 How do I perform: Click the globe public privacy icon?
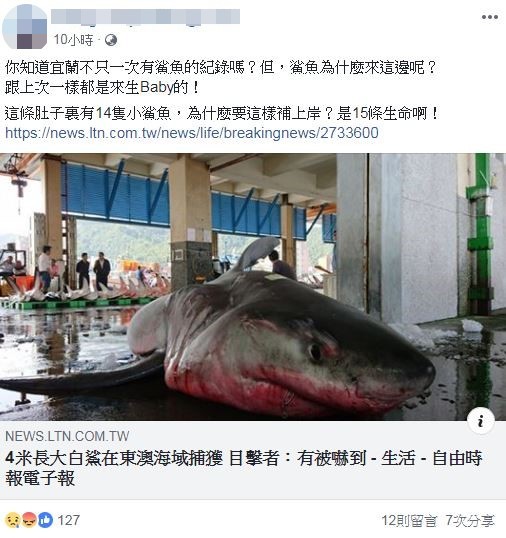click(x=111, y=40)
